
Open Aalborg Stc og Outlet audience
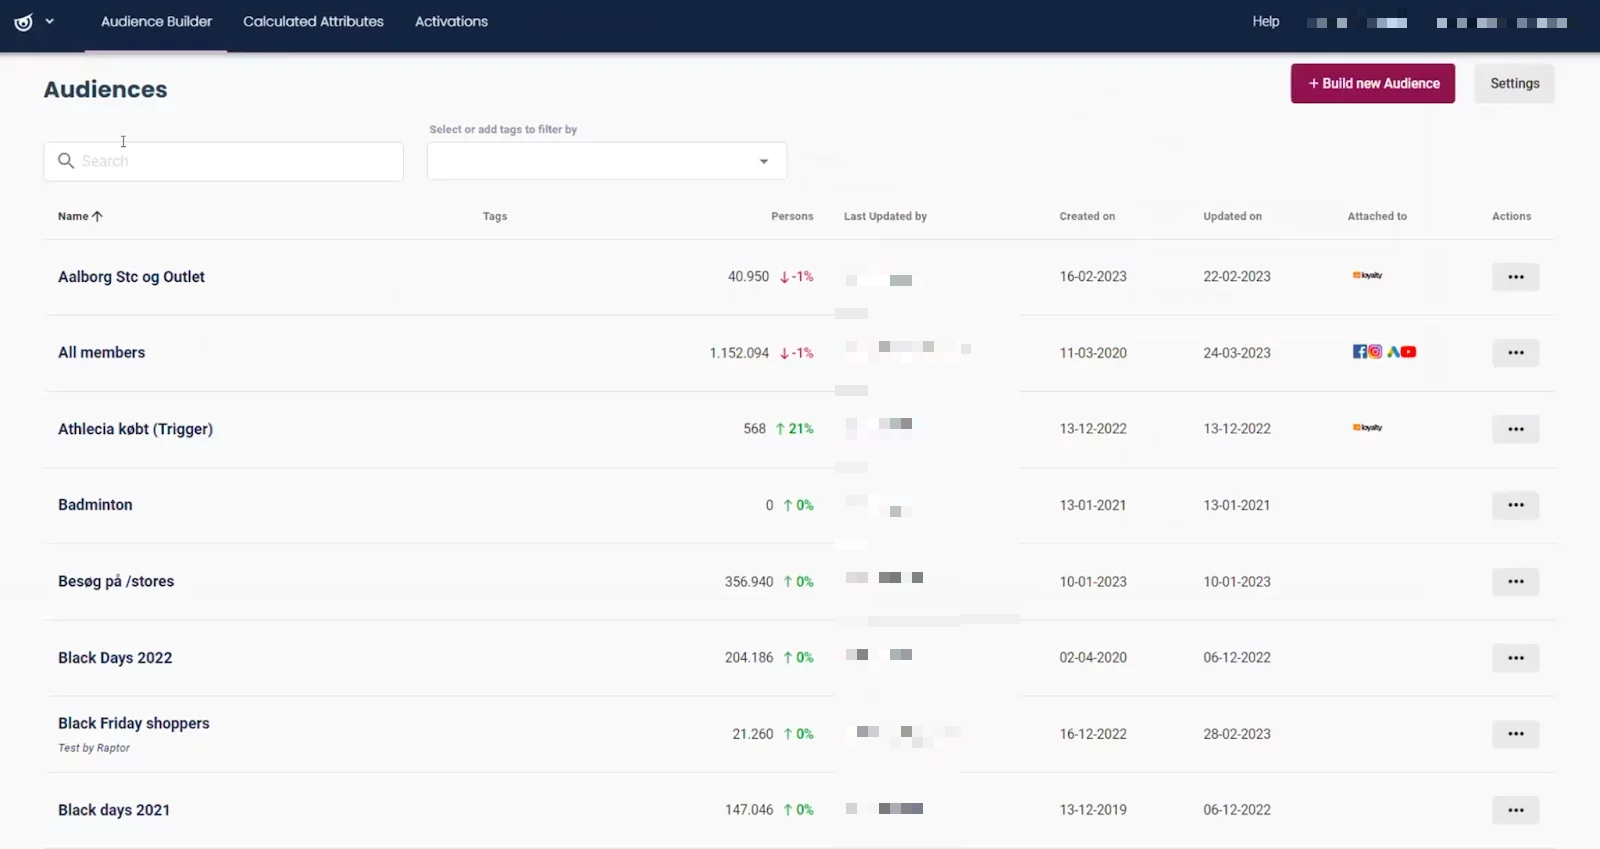131,277
